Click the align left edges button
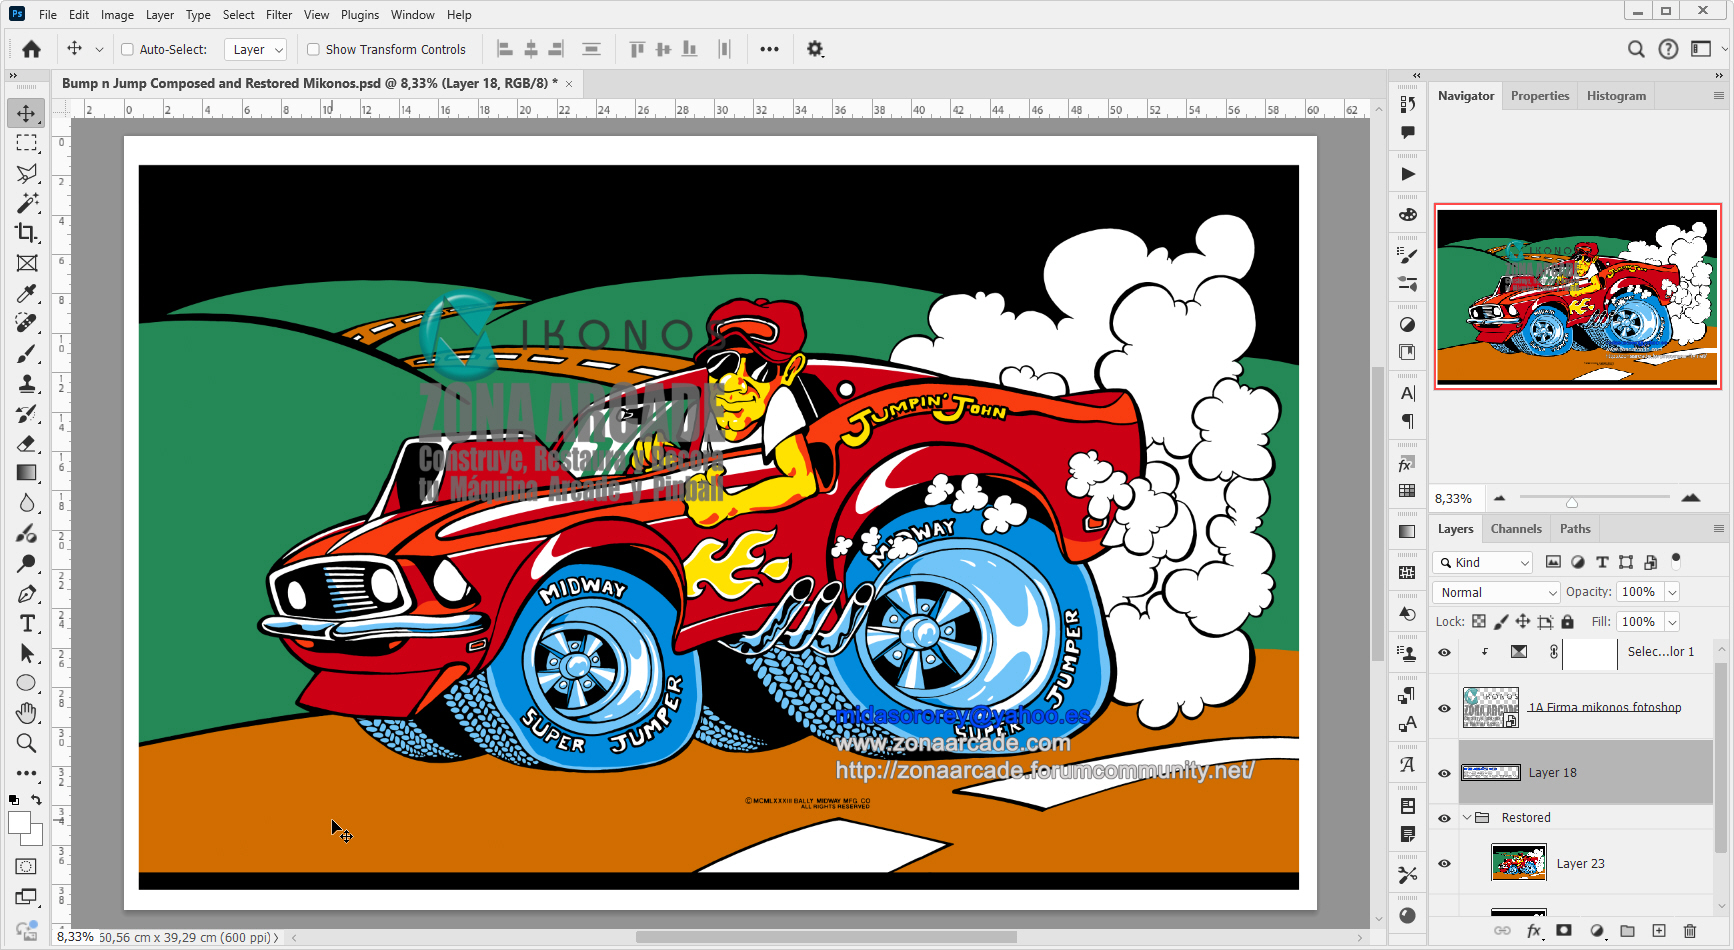 (x=505, y=49)
